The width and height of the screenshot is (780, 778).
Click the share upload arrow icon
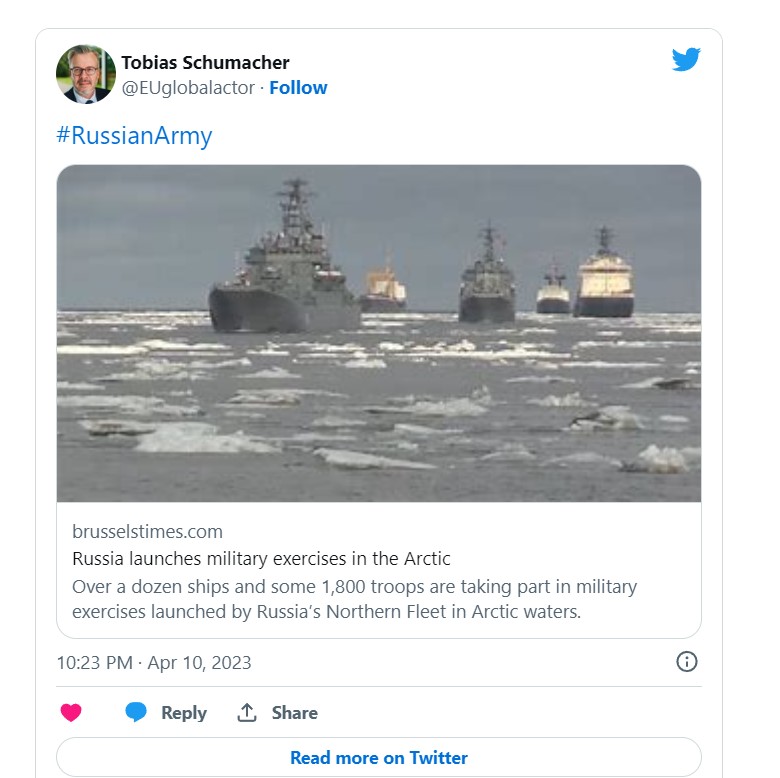coord(247,713)
